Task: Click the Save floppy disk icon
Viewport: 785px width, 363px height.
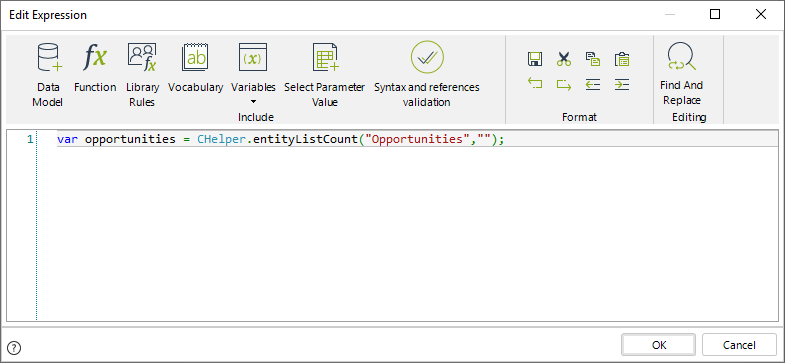Action: point(535,59)
